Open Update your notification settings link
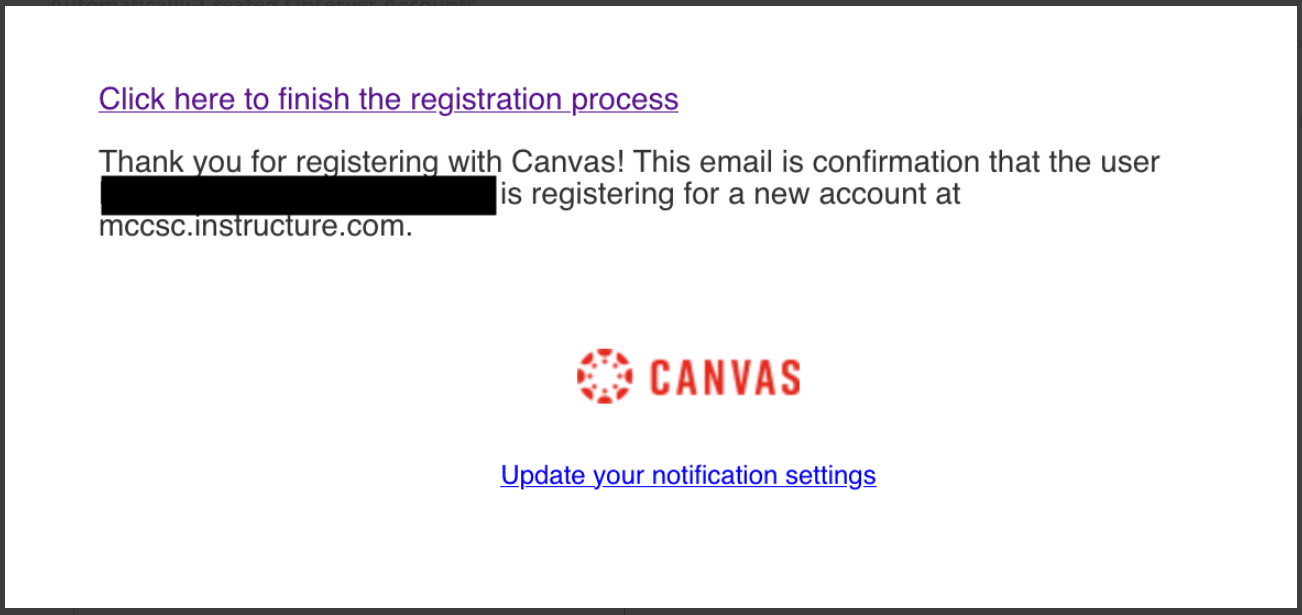 [688, 475]
